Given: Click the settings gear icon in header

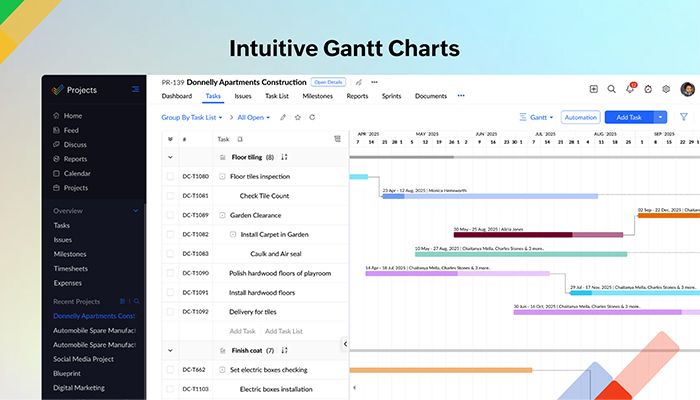Looking at the screenshot, I should (666, 89).
